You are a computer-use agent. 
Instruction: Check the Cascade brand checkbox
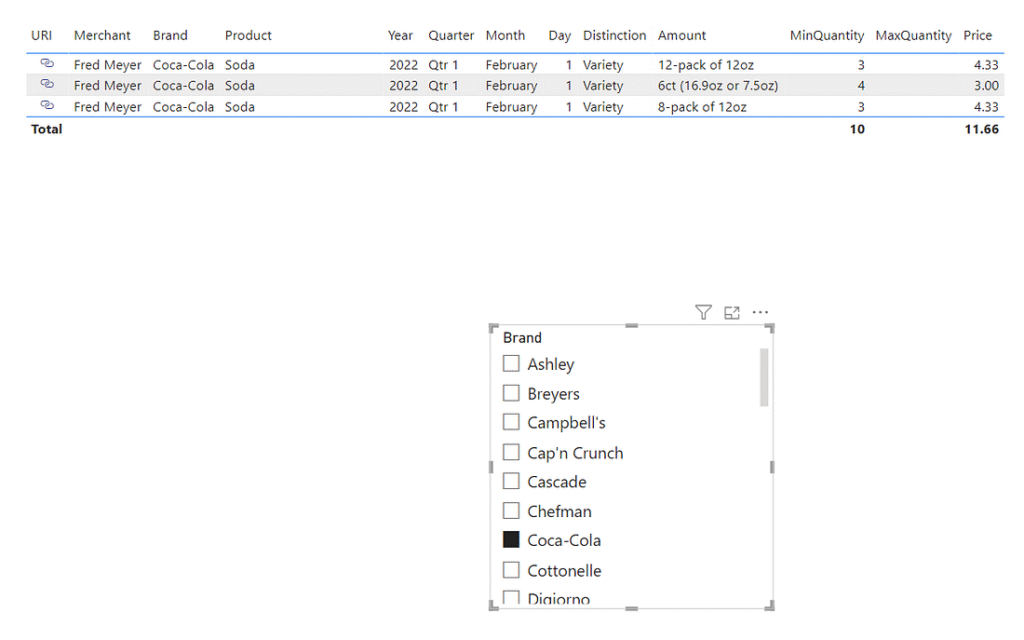point(511,481)
